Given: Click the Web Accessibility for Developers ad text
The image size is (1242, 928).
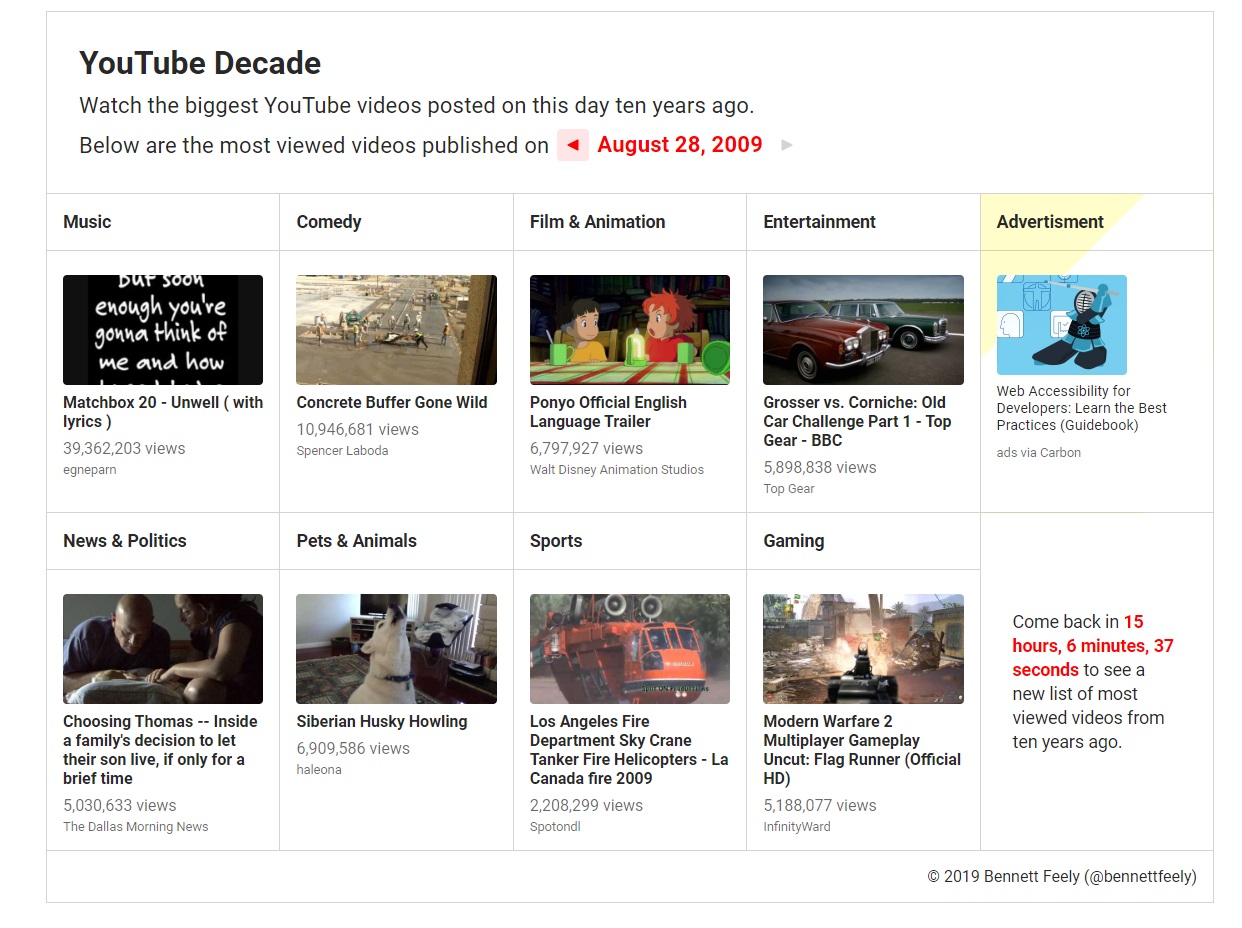Looking at the screenshot, I should tap(1081, 408).
